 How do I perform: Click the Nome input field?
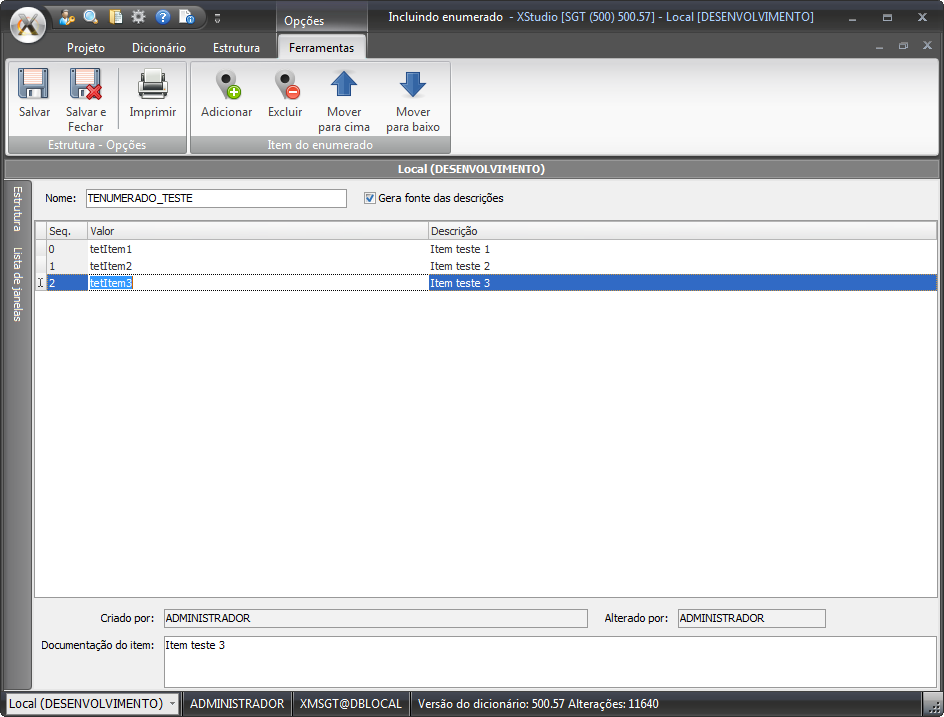point(216,198)
